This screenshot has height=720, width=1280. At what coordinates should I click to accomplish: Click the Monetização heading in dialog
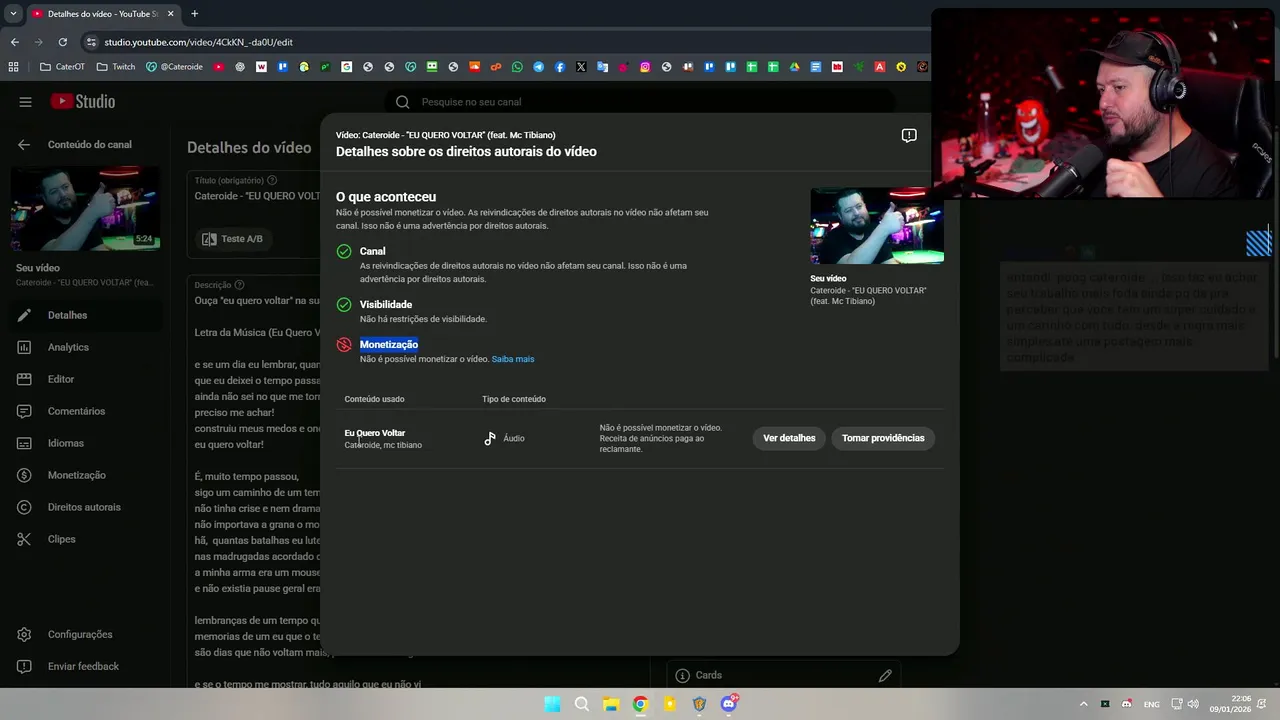tap(389, 344)
